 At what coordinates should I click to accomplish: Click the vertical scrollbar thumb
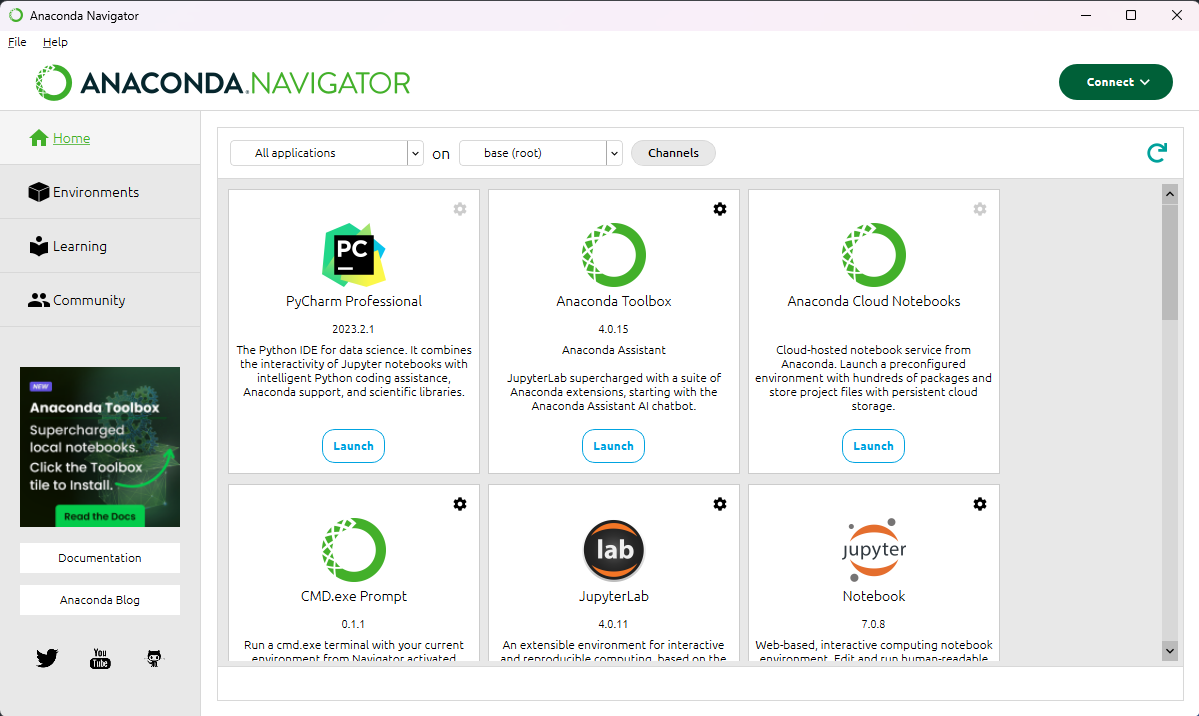point(1170,262)
